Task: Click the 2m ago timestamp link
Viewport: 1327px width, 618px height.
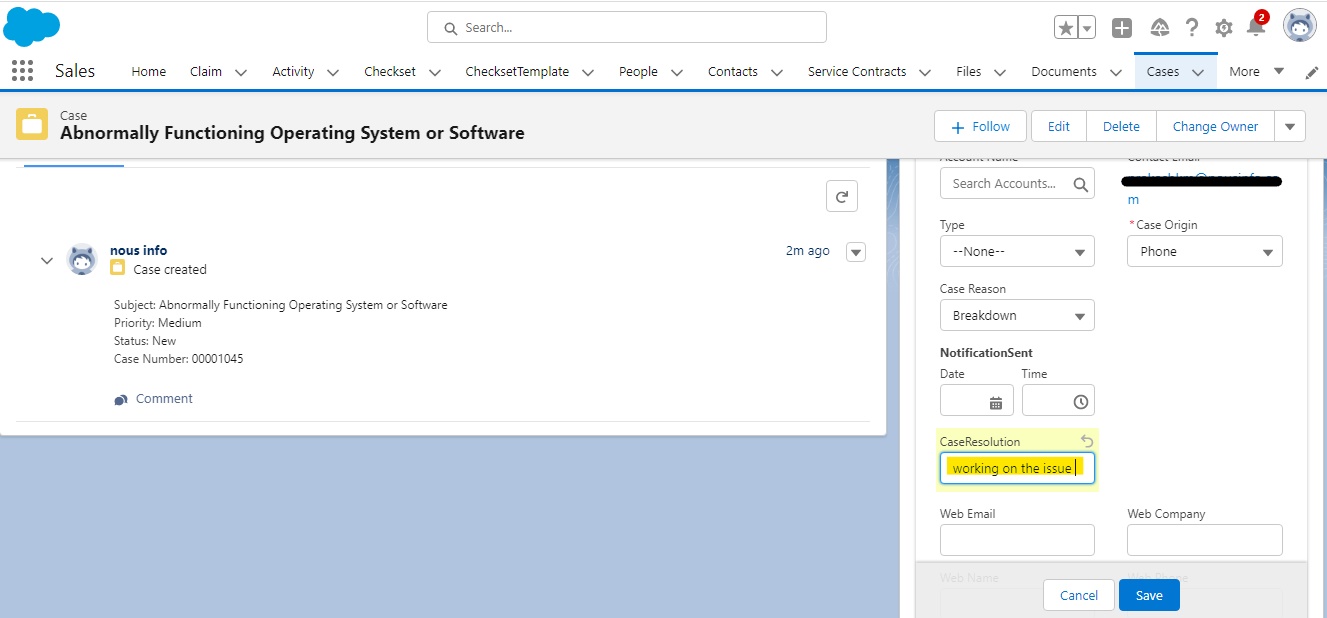Action: pyautogui.click(x=808, y=251)
